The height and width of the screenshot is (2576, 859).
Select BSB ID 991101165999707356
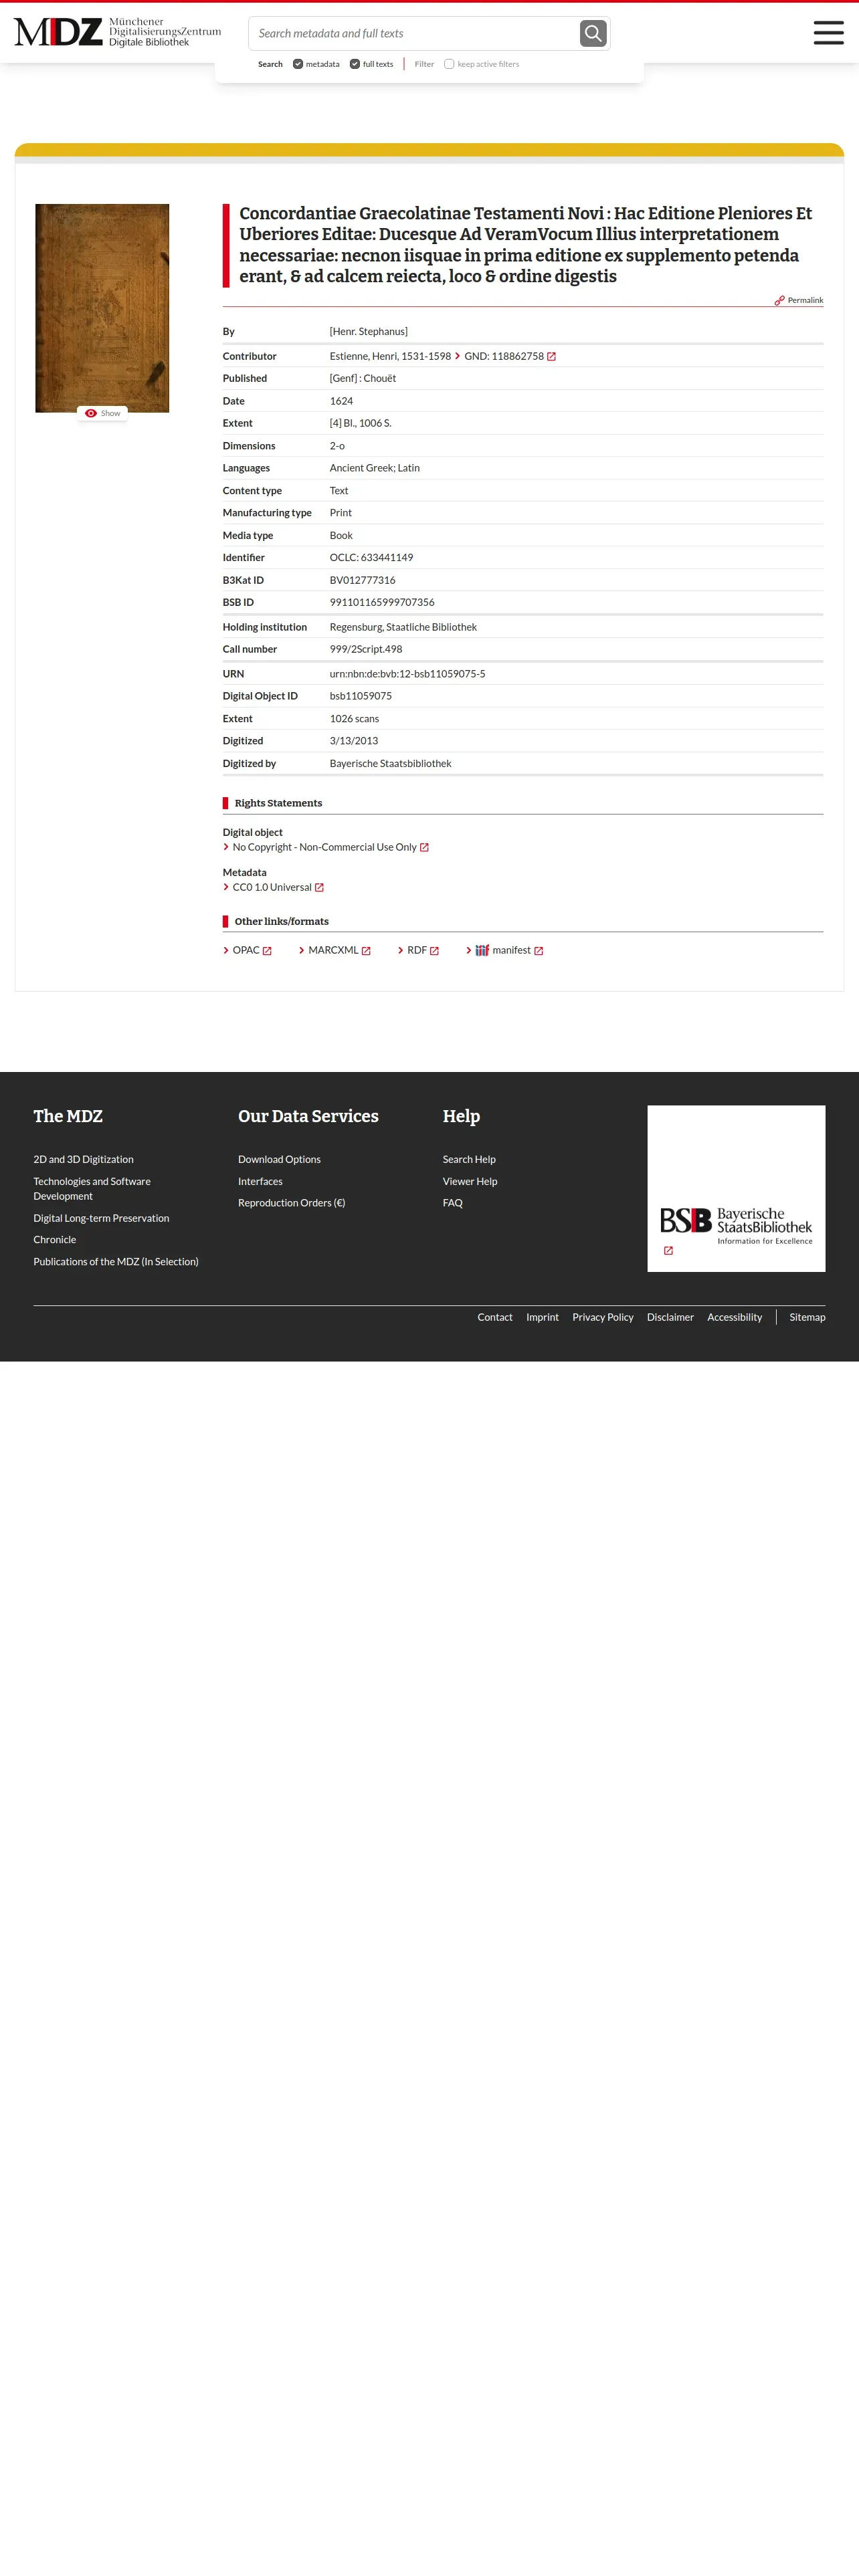click(x=382, y=602)
